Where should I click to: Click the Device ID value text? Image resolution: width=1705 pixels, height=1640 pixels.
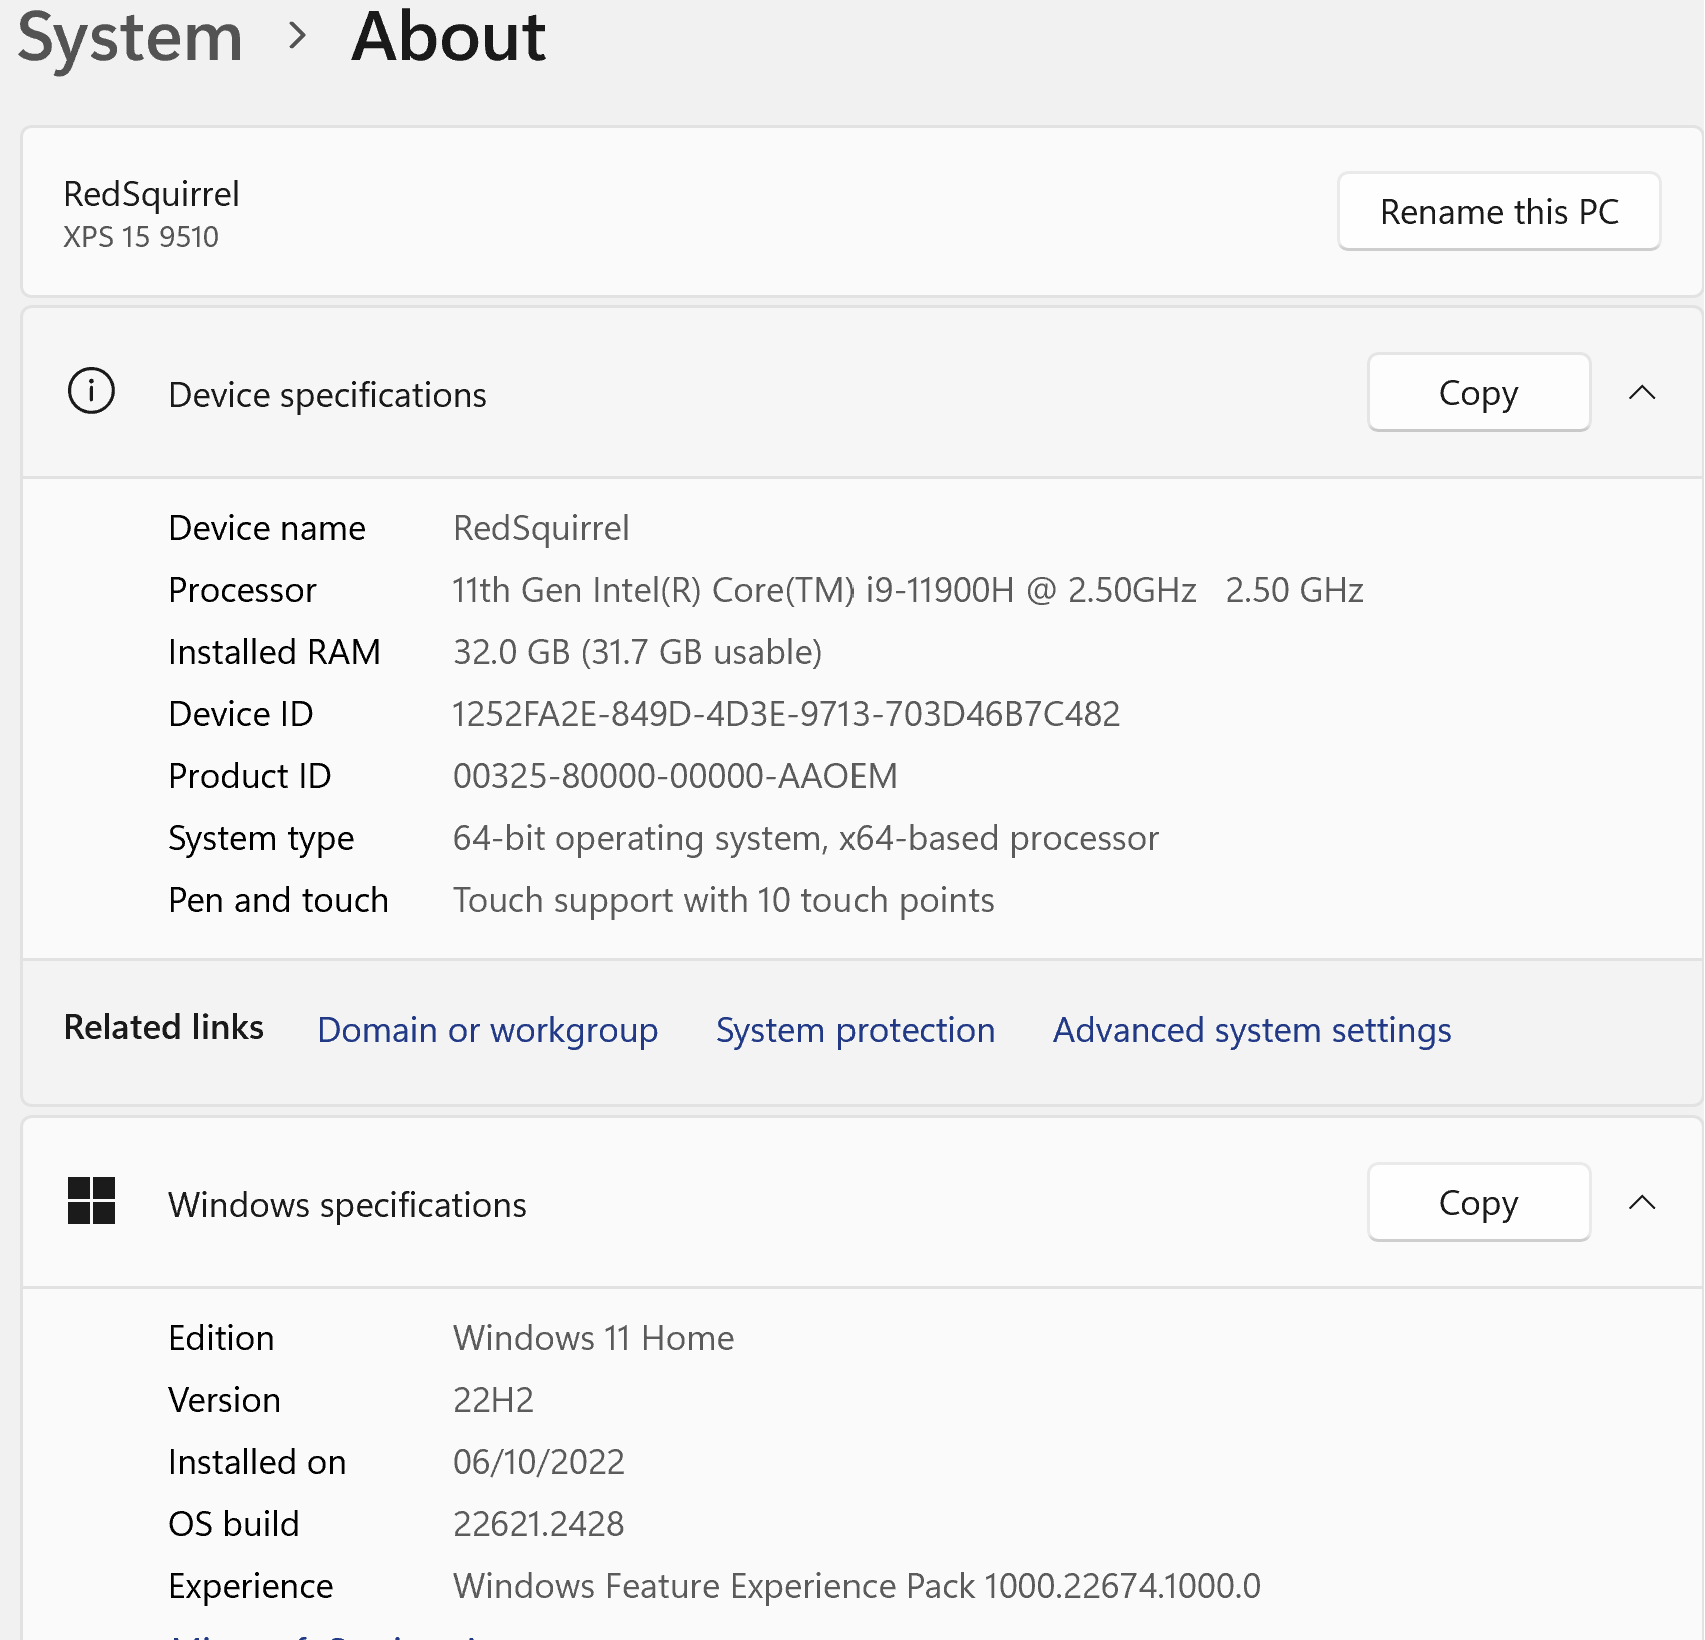(x=786, y=714)
